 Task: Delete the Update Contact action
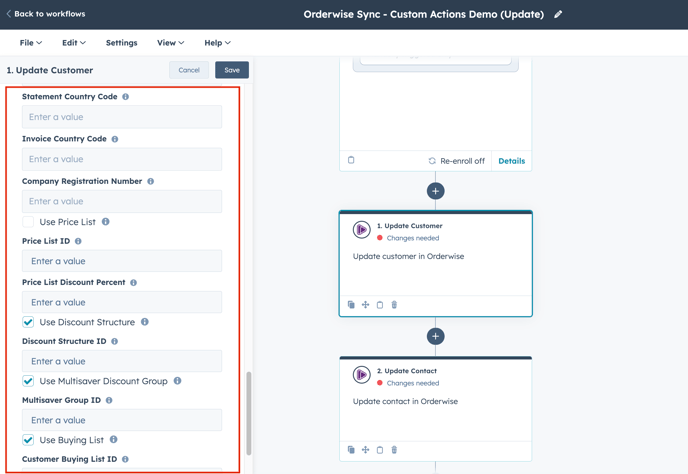click(x=394, y=450)
